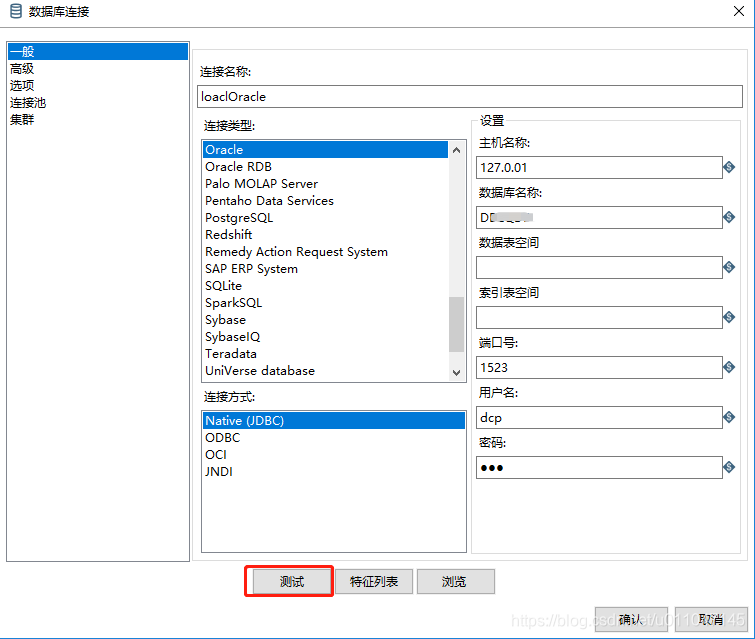This screenshot has height=639, width=755.
Task: Select OCI access method
Action: click(334, 455)
